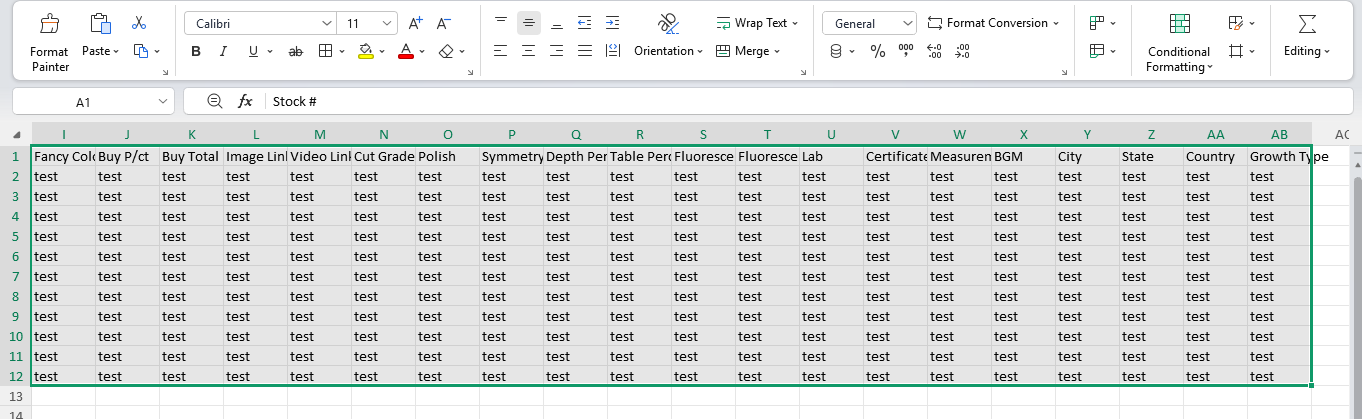Apply yellow fill color
Viewport: 1362px width, 419px height.
366,51
